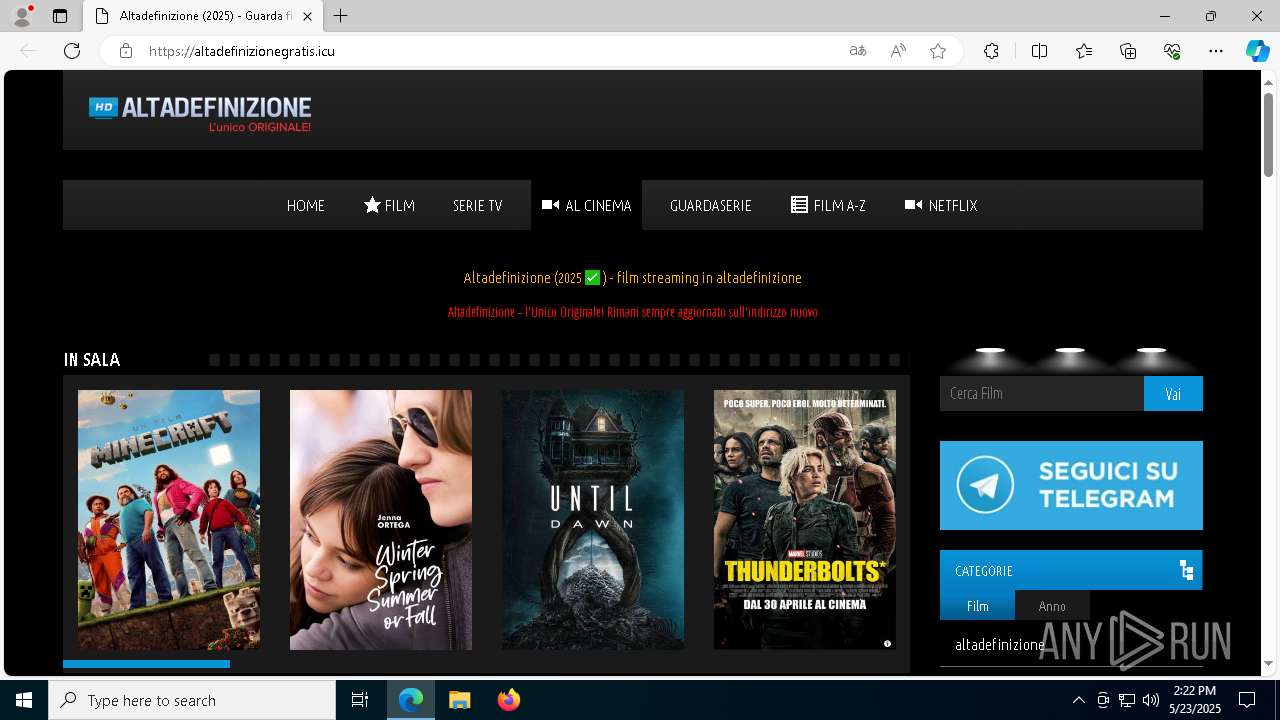The width and height of the screenshot is (1280, 720).
Task: Open the system volume control
Action: point(1151,700)
